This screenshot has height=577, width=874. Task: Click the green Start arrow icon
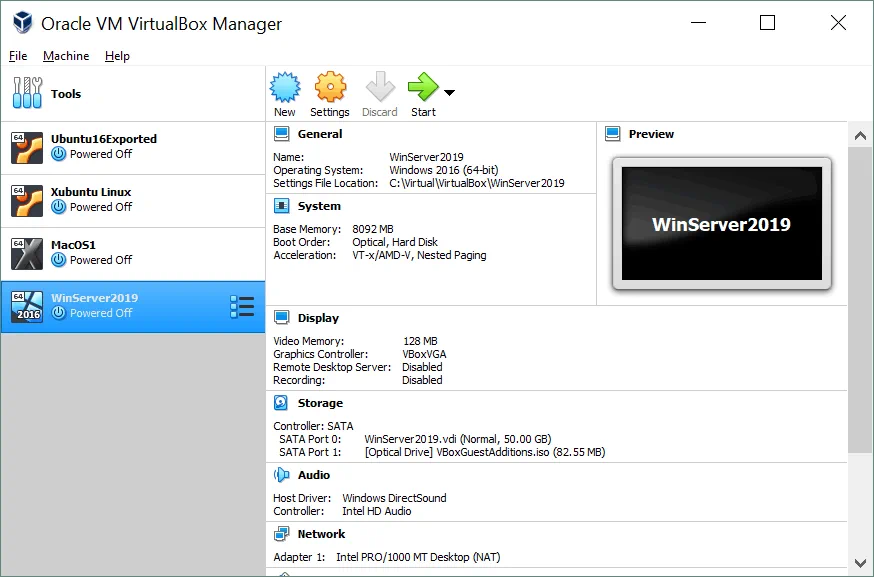tap(423, 88)
